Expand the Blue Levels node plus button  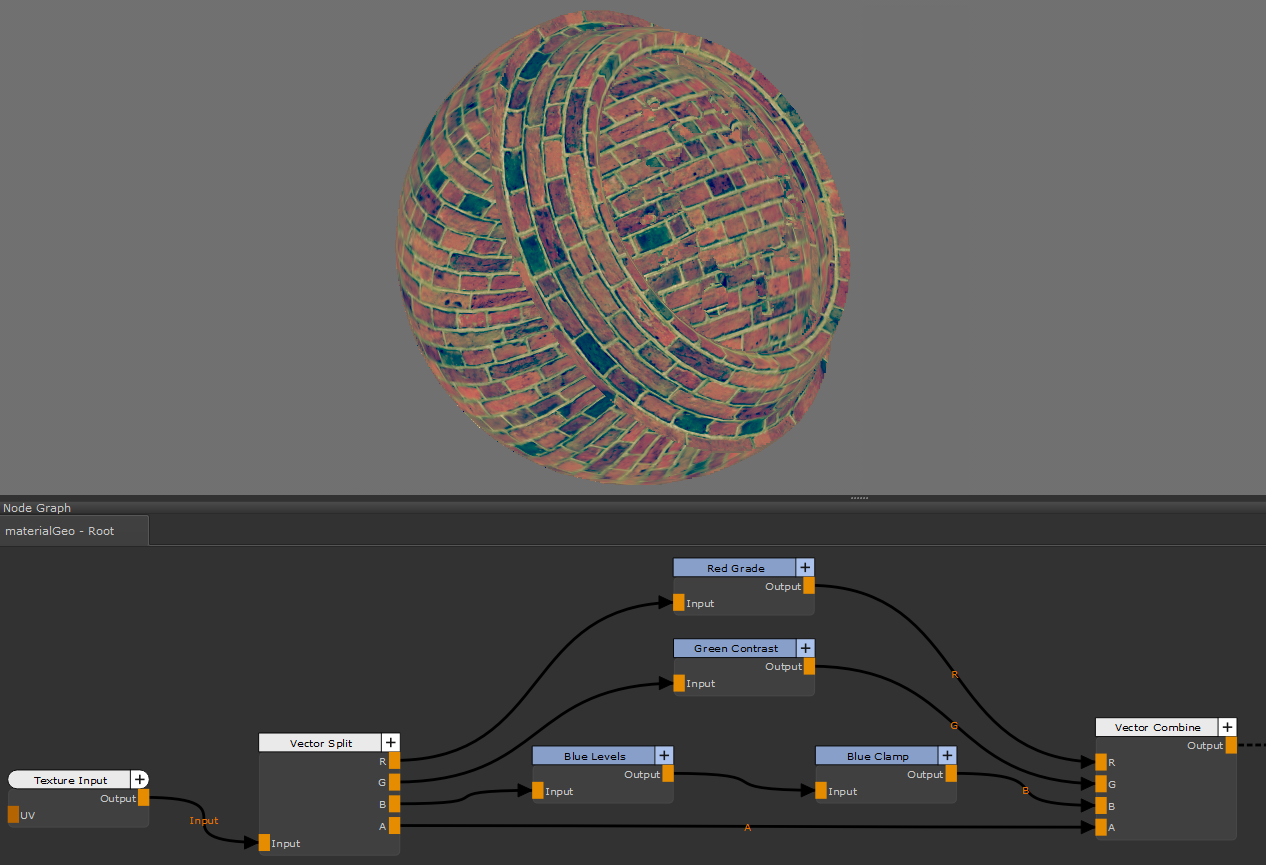(x=664, y=756)
